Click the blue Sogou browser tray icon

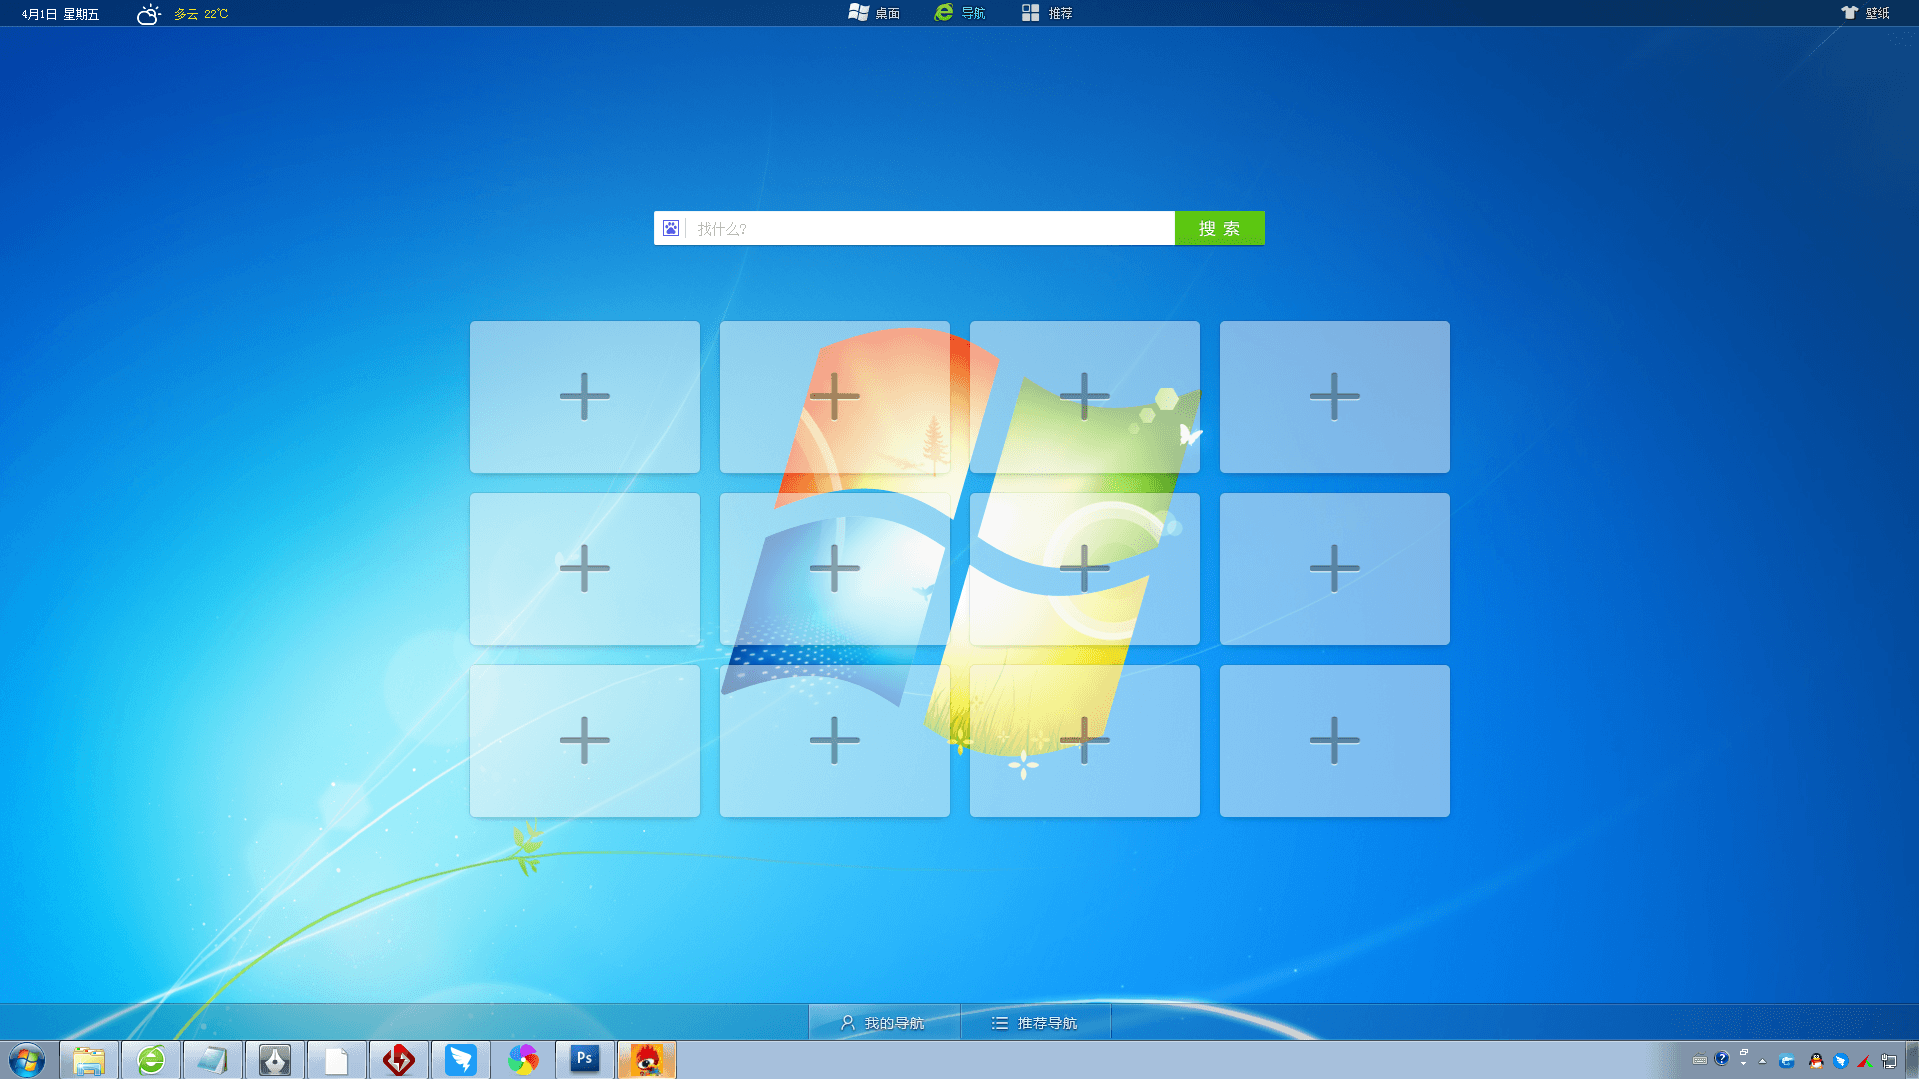(1787, 1061)
